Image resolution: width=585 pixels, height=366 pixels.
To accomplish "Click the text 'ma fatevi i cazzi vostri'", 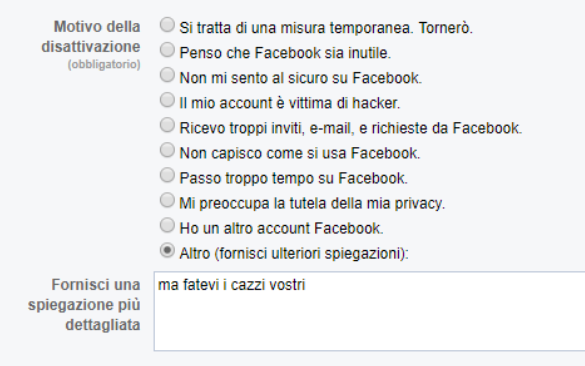I will pos(232,285).
